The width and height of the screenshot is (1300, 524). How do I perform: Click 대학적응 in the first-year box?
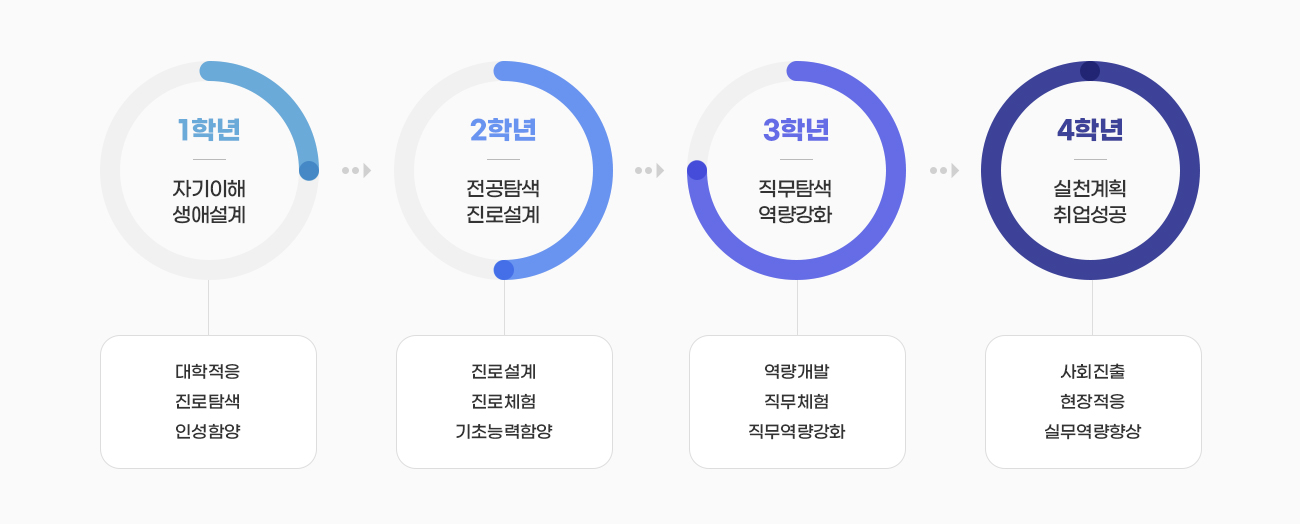(x=208, y=372)
